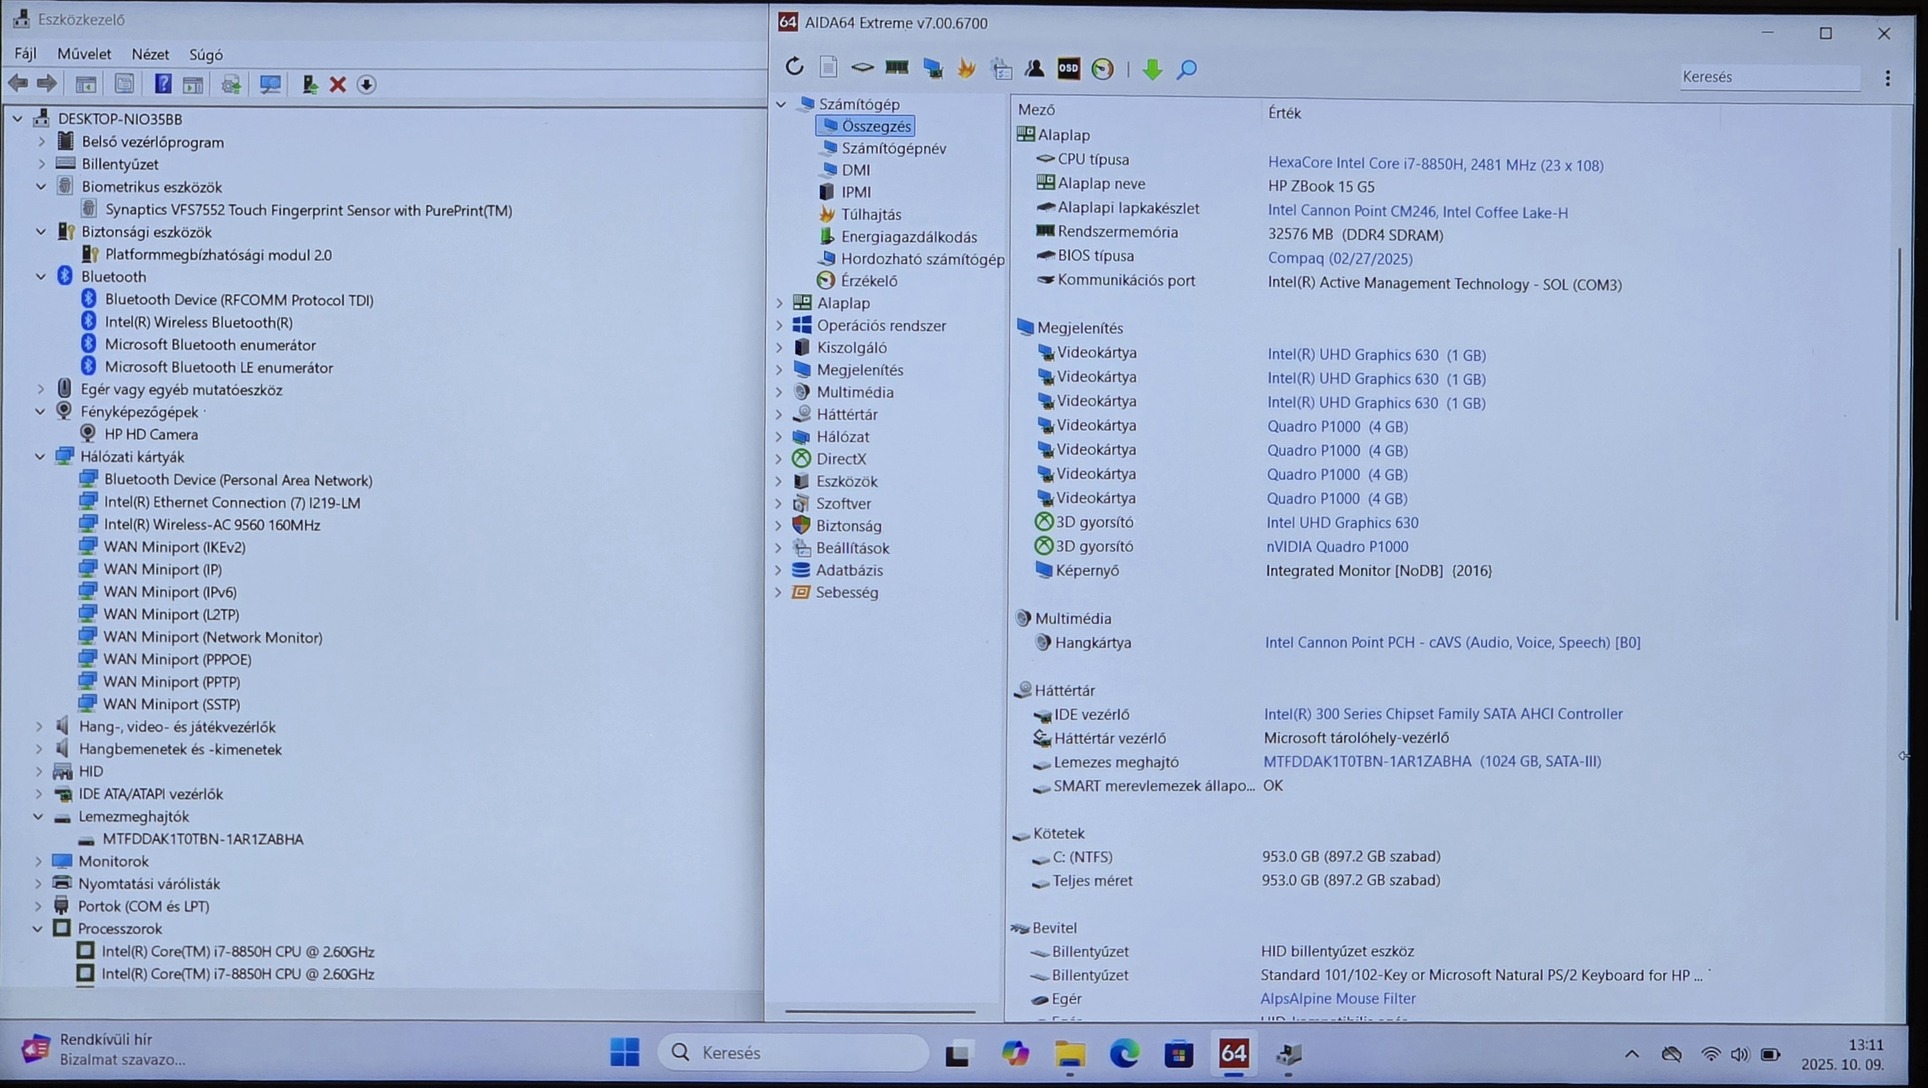Click the HexaCore Intel Core i7-8850H link

point(1434,165)
